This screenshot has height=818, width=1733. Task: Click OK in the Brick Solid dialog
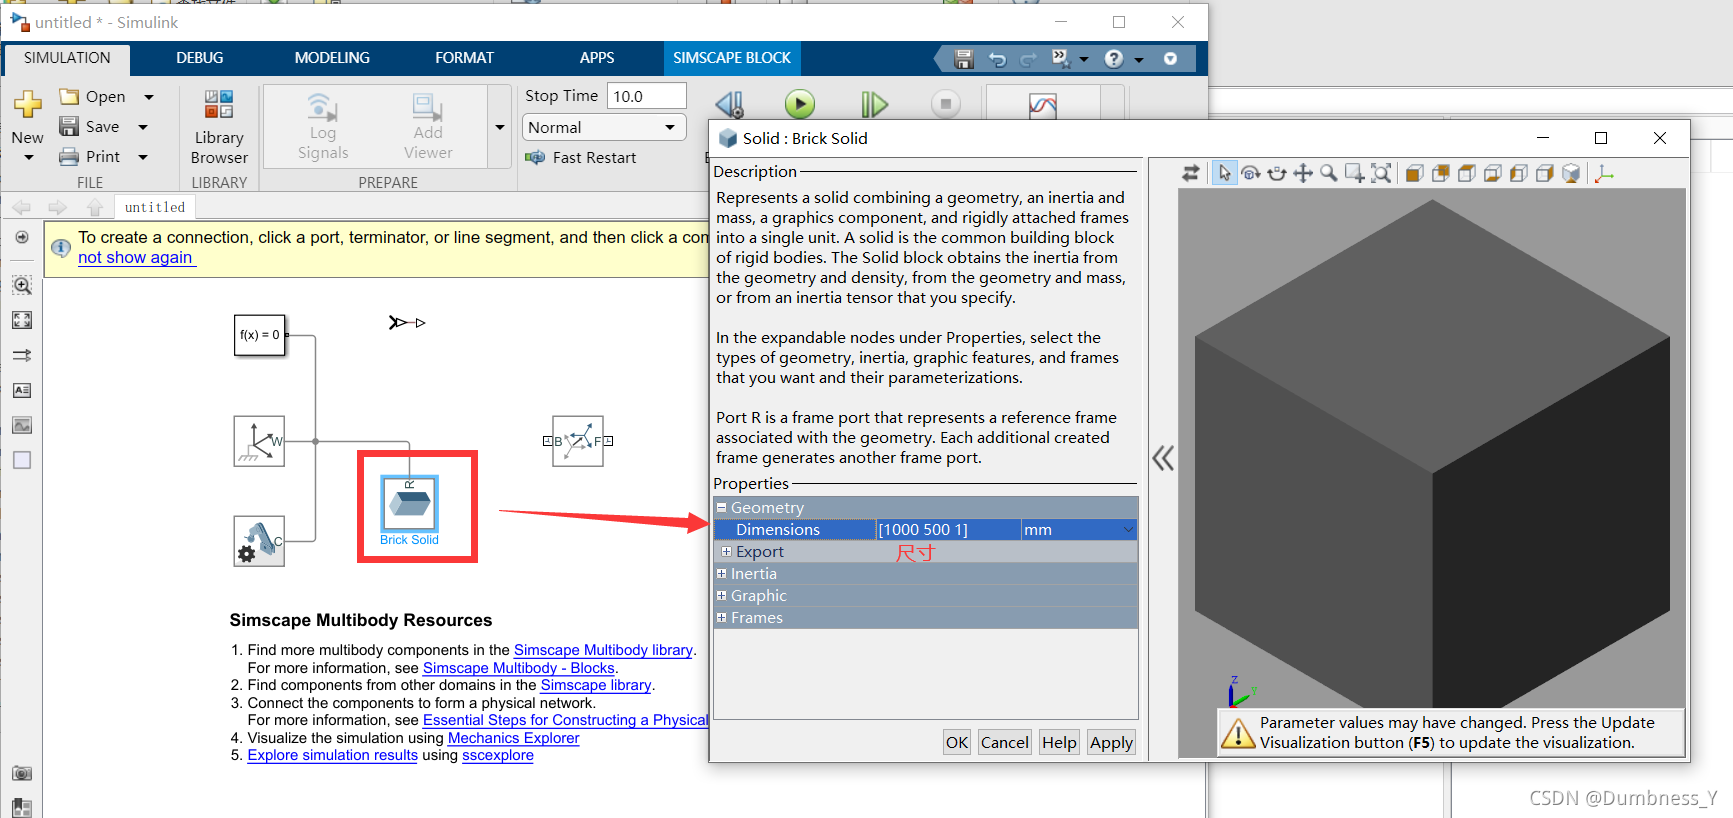pyautogui.click(x=957, y=742)
